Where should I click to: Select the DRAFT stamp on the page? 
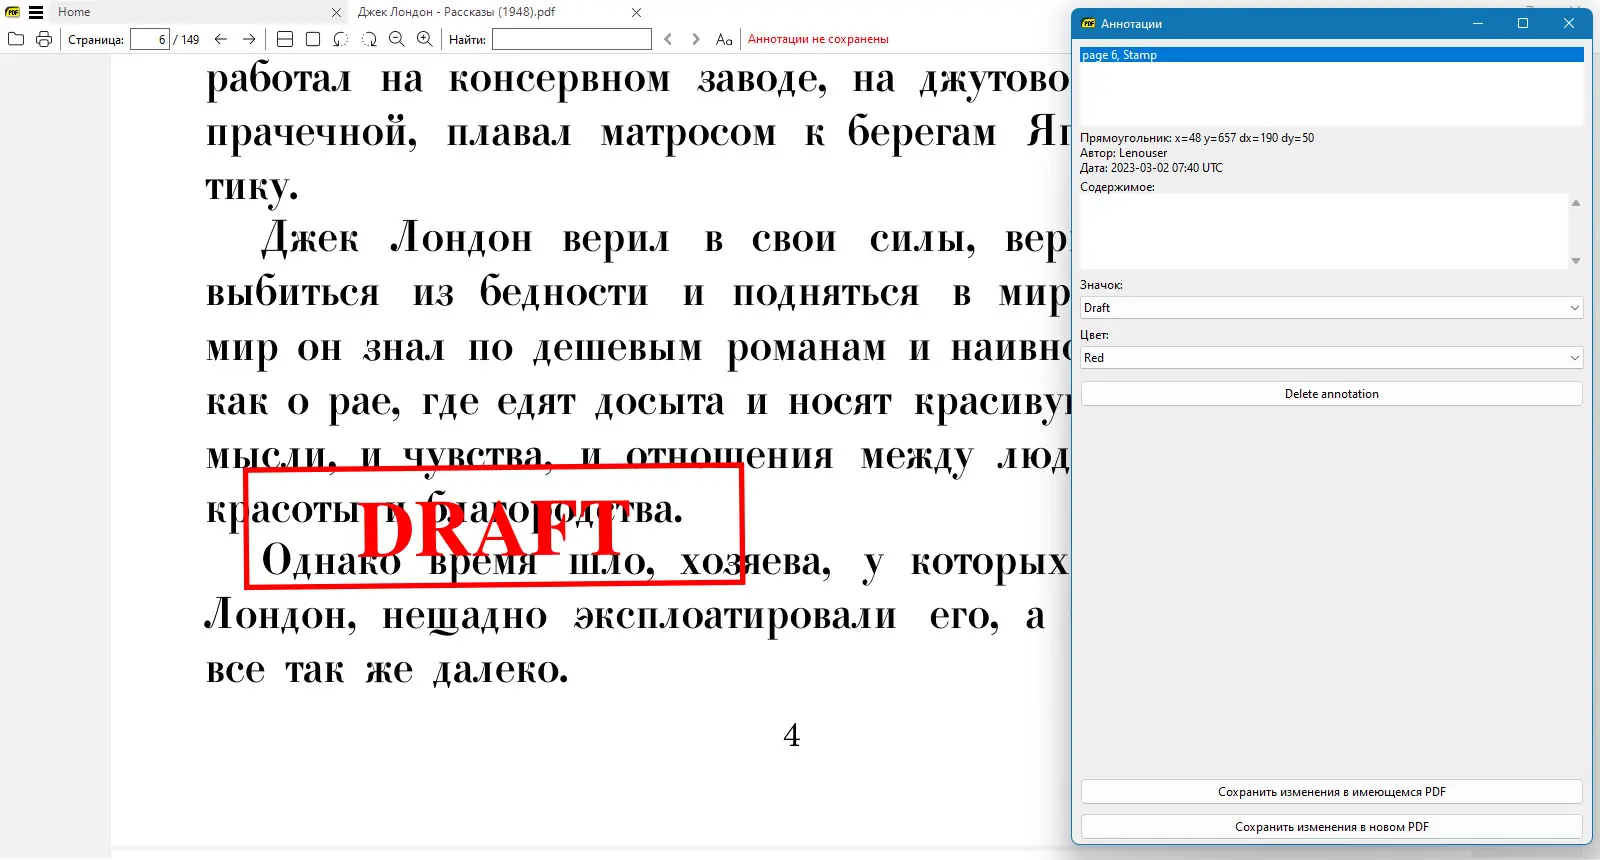(495, 527)
